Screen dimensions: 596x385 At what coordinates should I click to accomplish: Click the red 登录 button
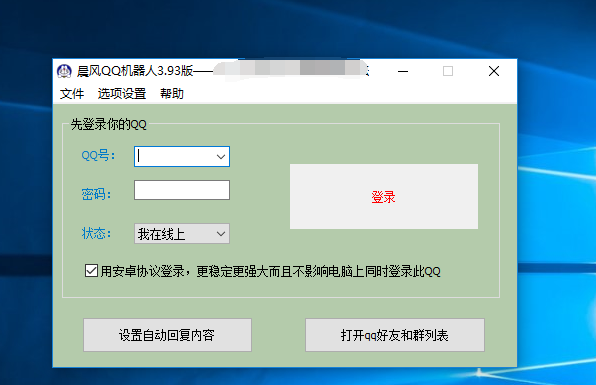click(384, 196)
